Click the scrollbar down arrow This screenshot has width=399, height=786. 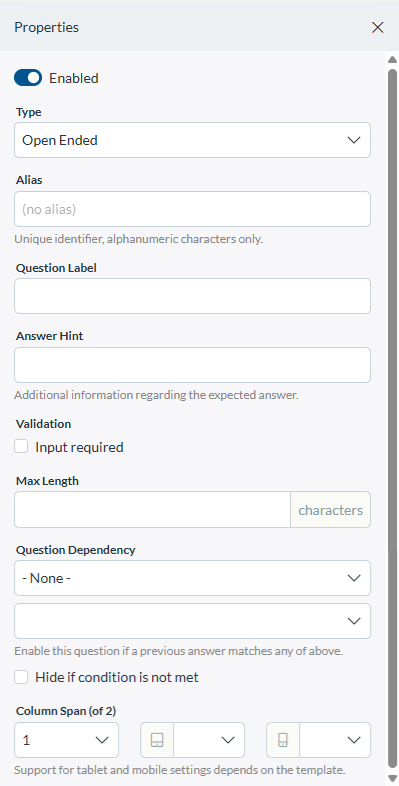pyautogui.click(x=392, y=777)
